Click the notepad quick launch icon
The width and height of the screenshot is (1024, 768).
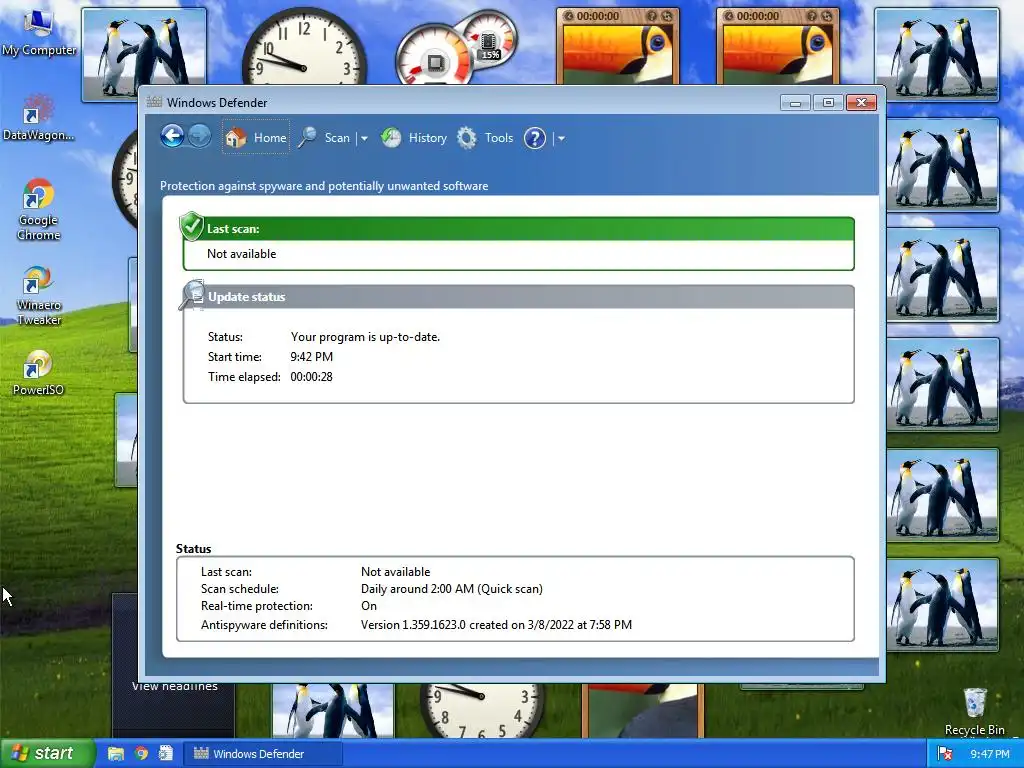click(x=166, y=753)
